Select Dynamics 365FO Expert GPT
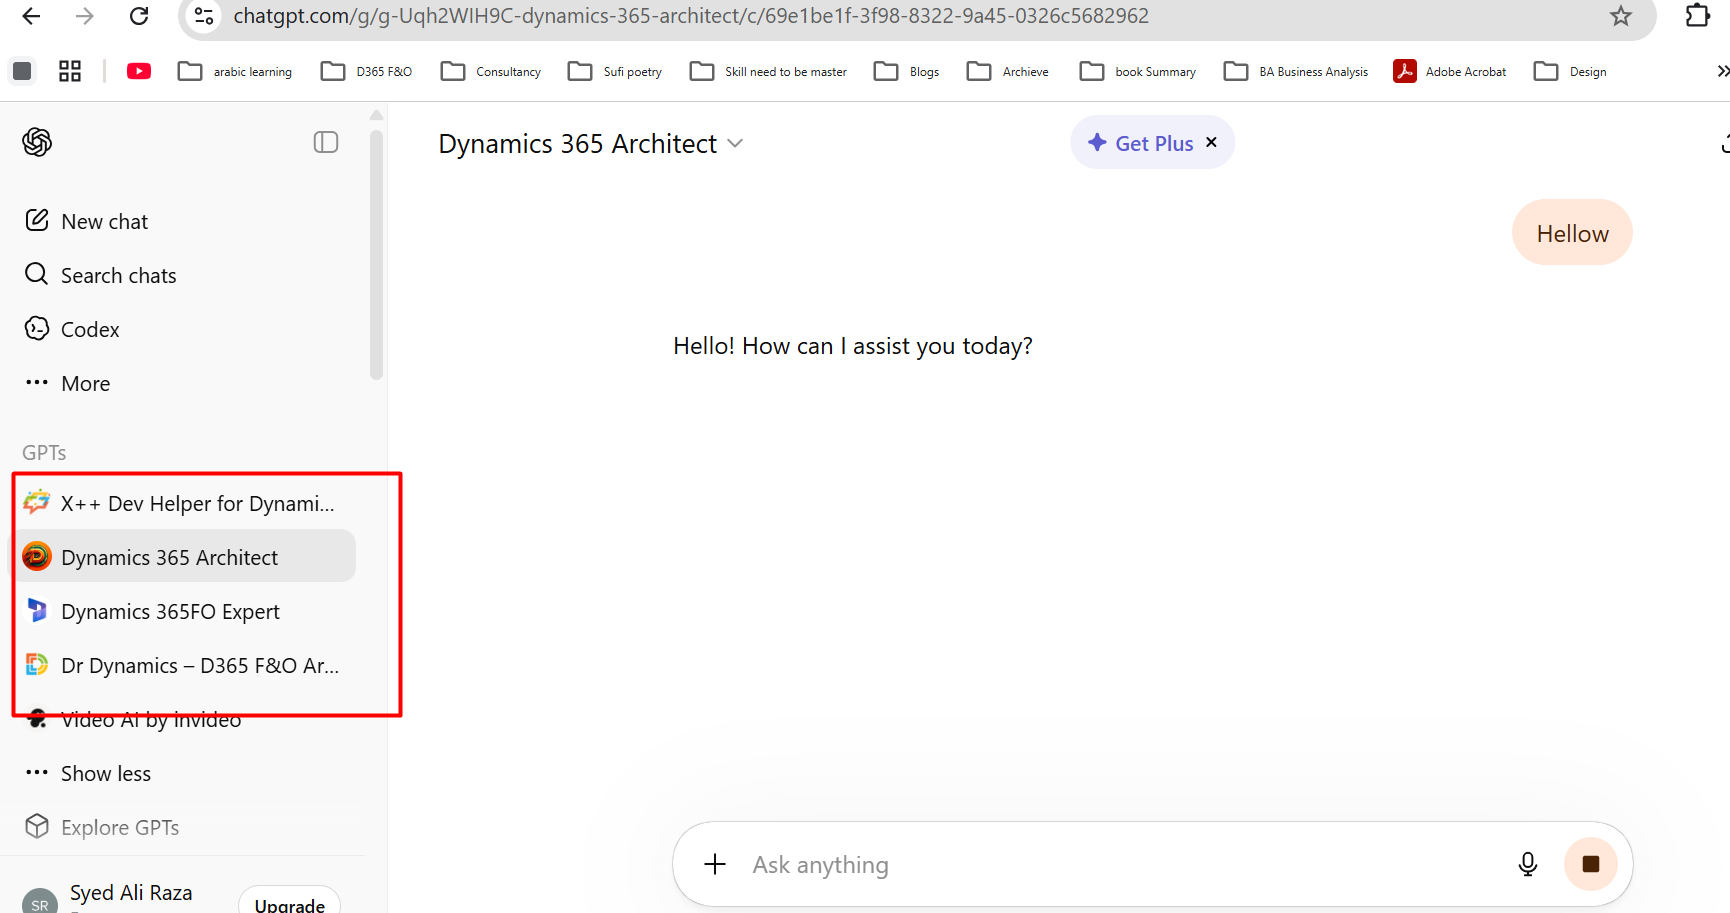 170,611
